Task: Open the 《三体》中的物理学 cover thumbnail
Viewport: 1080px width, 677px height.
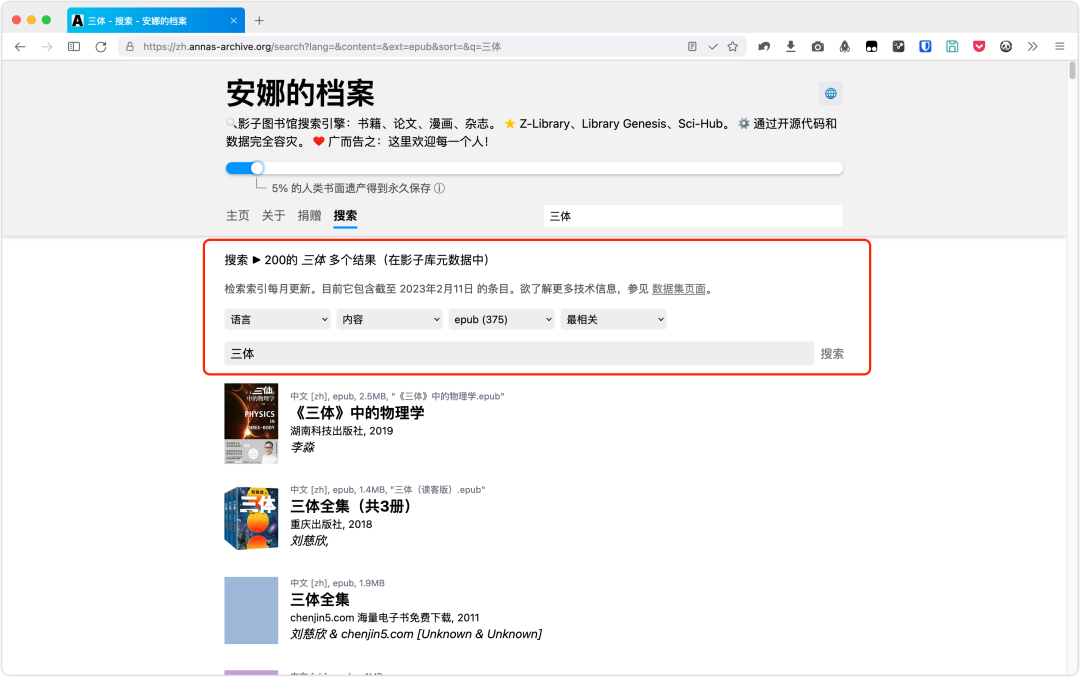Action: (251, 424)
